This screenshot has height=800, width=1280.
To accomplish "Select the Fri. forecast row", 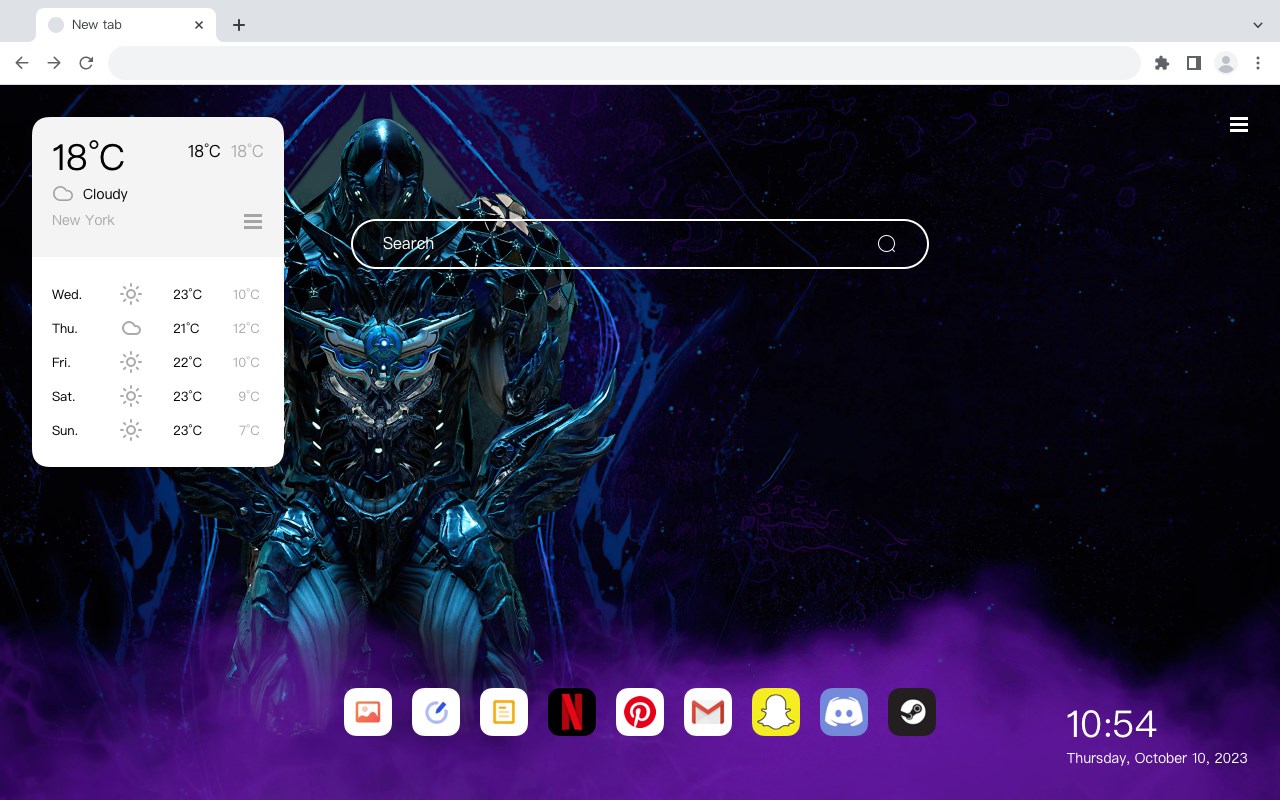I will tap(158, 362).
